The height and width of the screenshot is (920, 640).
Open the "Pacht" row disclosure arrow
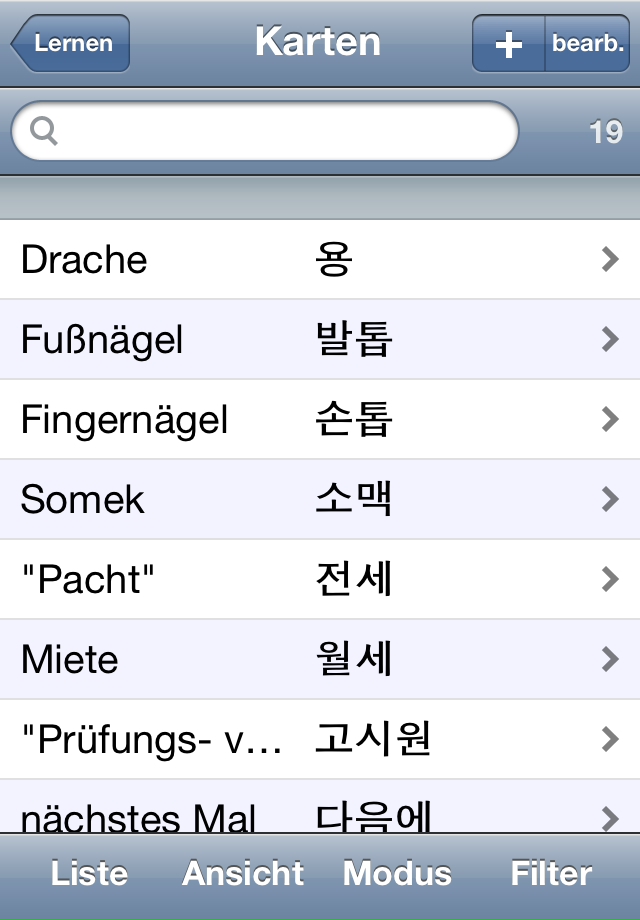pyautogui.click(x=610, y=580)
